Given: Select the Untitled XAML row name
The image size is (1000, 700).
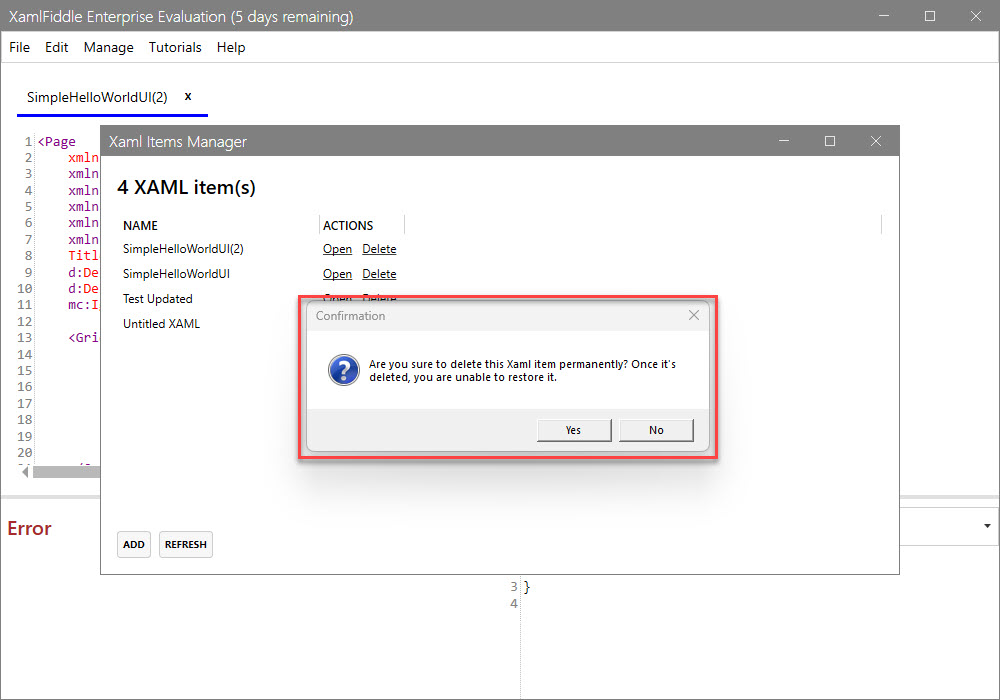Looking at the screenshot, I should click(161, 323).
